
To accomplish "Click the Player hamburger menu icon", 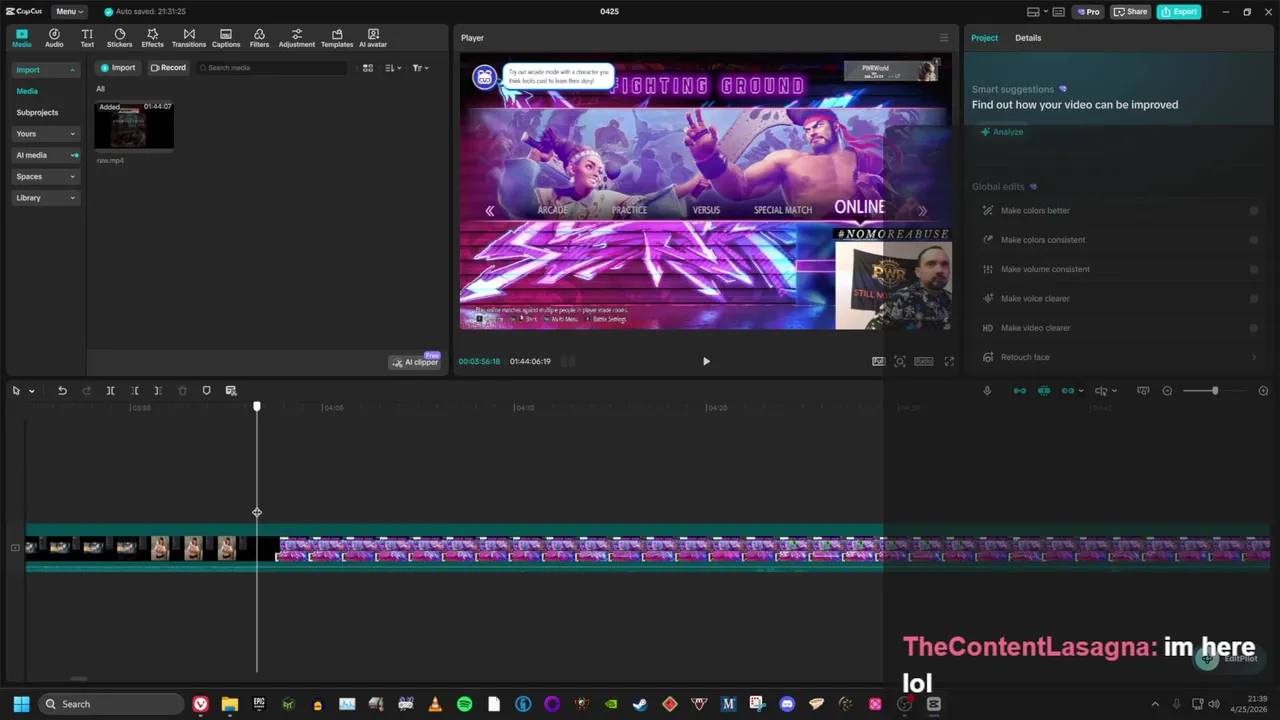I will coord(943,38).
